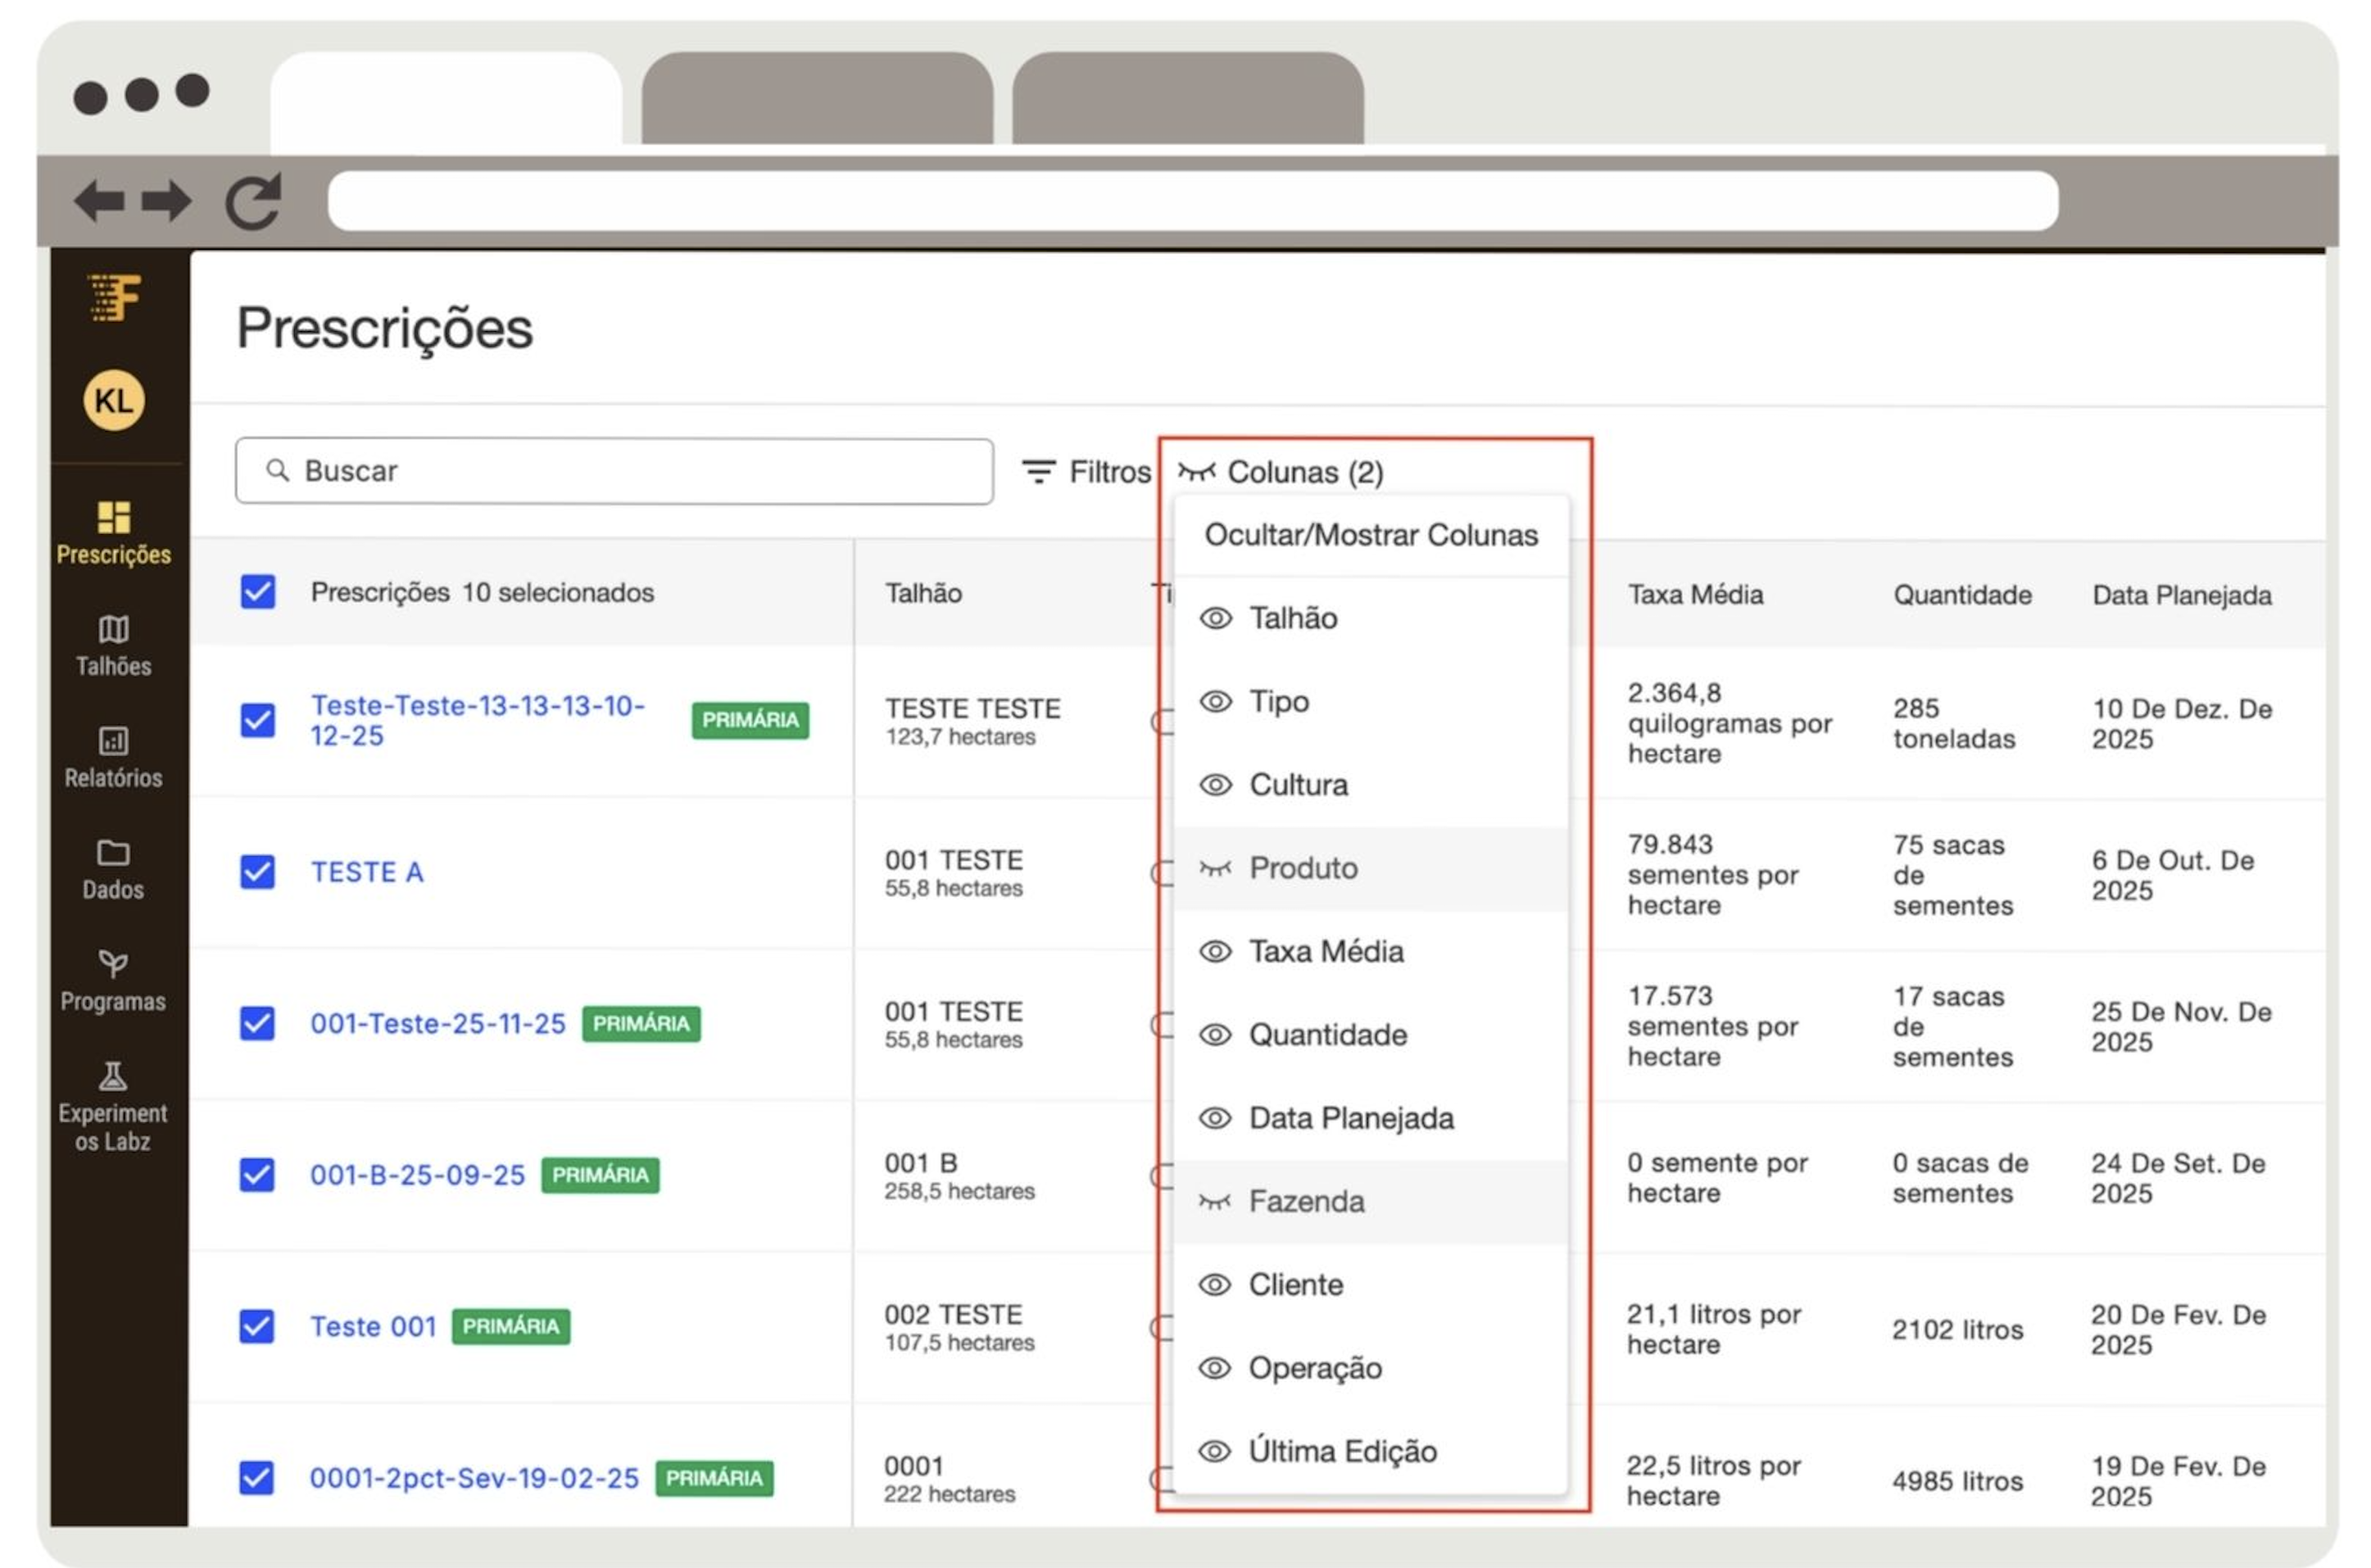2371x1568 pixels.
Task: Hide the Talhão column via eye icon
Action: (1215, 618)
